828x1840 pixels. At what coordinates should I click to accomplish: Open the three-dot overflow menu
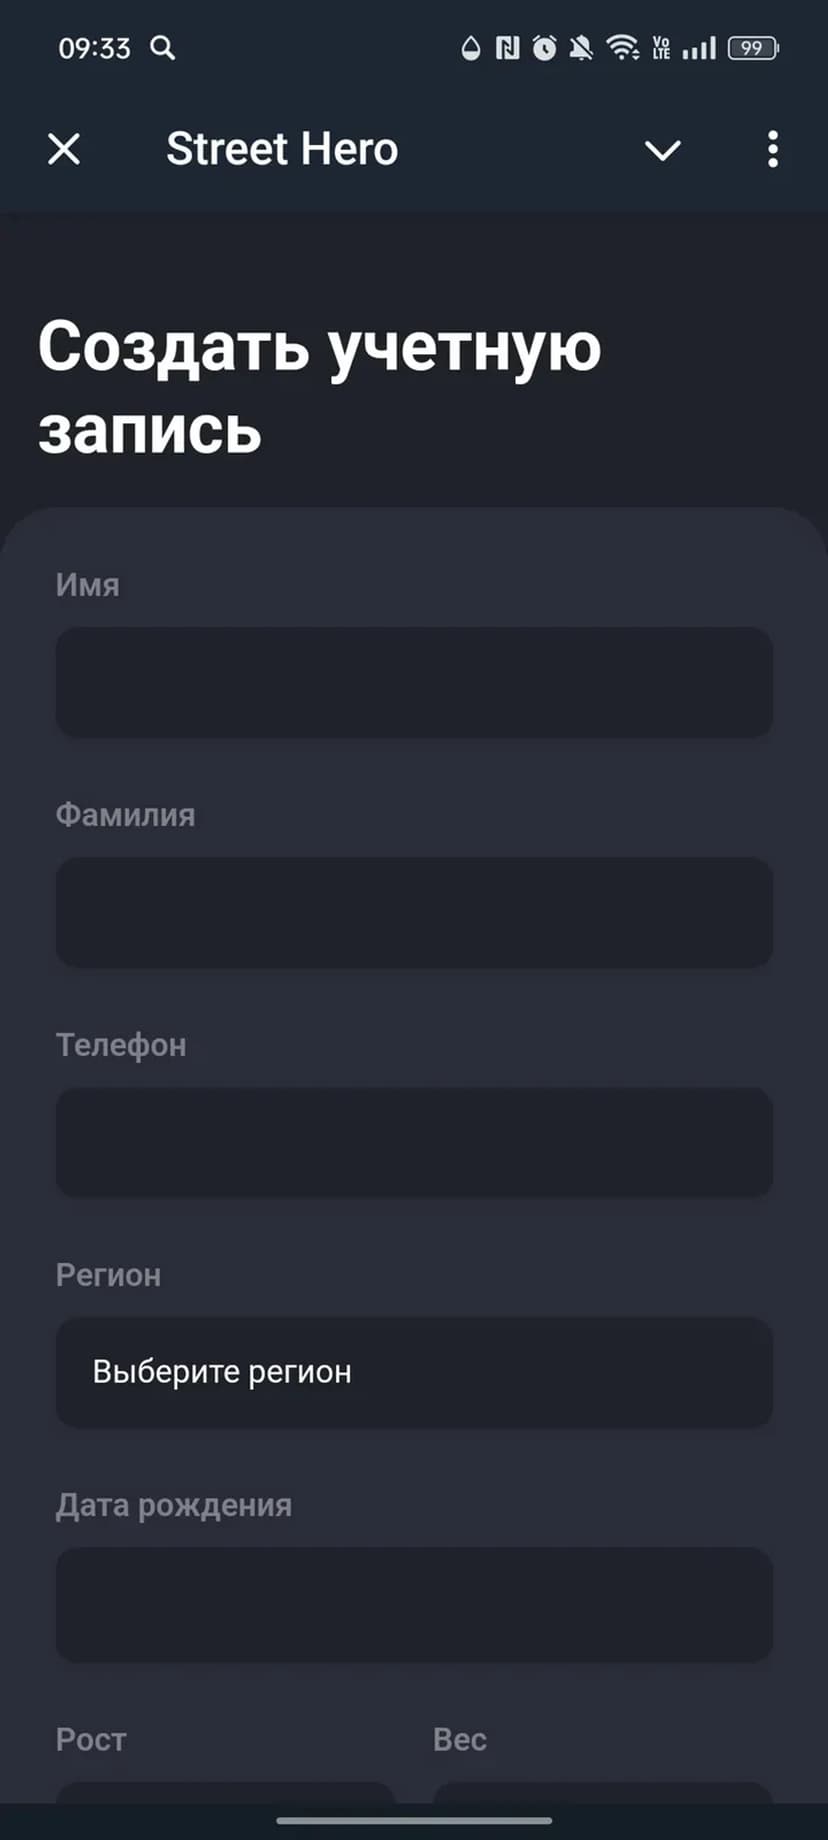pyautogui.click(x=772, y=150)
